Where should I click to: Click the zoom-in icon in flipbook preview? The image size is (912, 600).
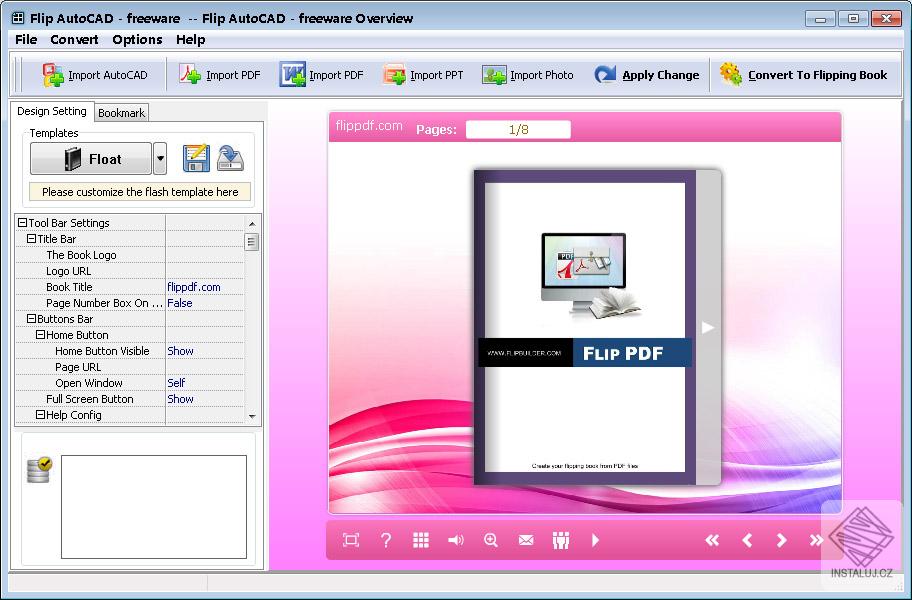[x=491, y=540]
